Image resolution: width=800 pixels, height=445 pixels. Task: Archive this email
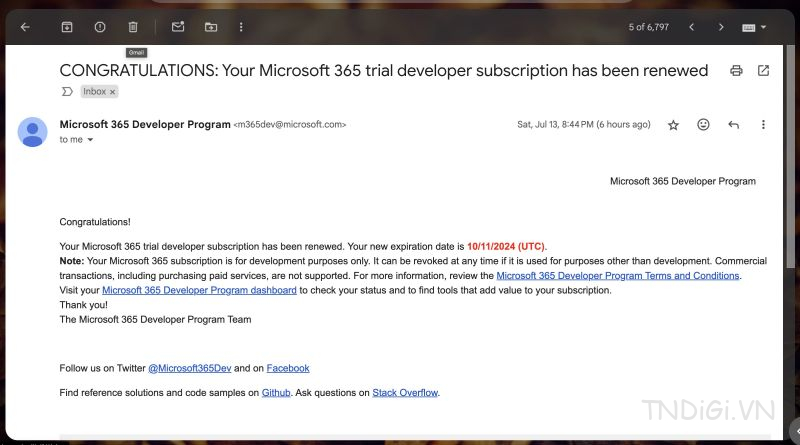click(x=67, y=27)
